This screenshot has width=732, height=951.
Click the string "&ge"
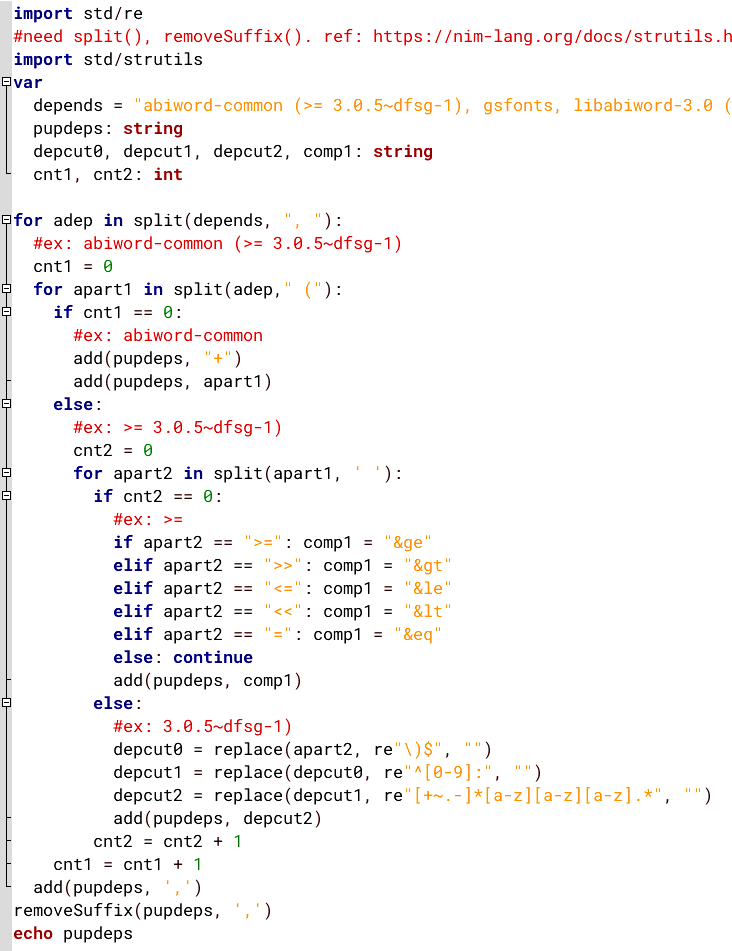[x=408, y=542]
